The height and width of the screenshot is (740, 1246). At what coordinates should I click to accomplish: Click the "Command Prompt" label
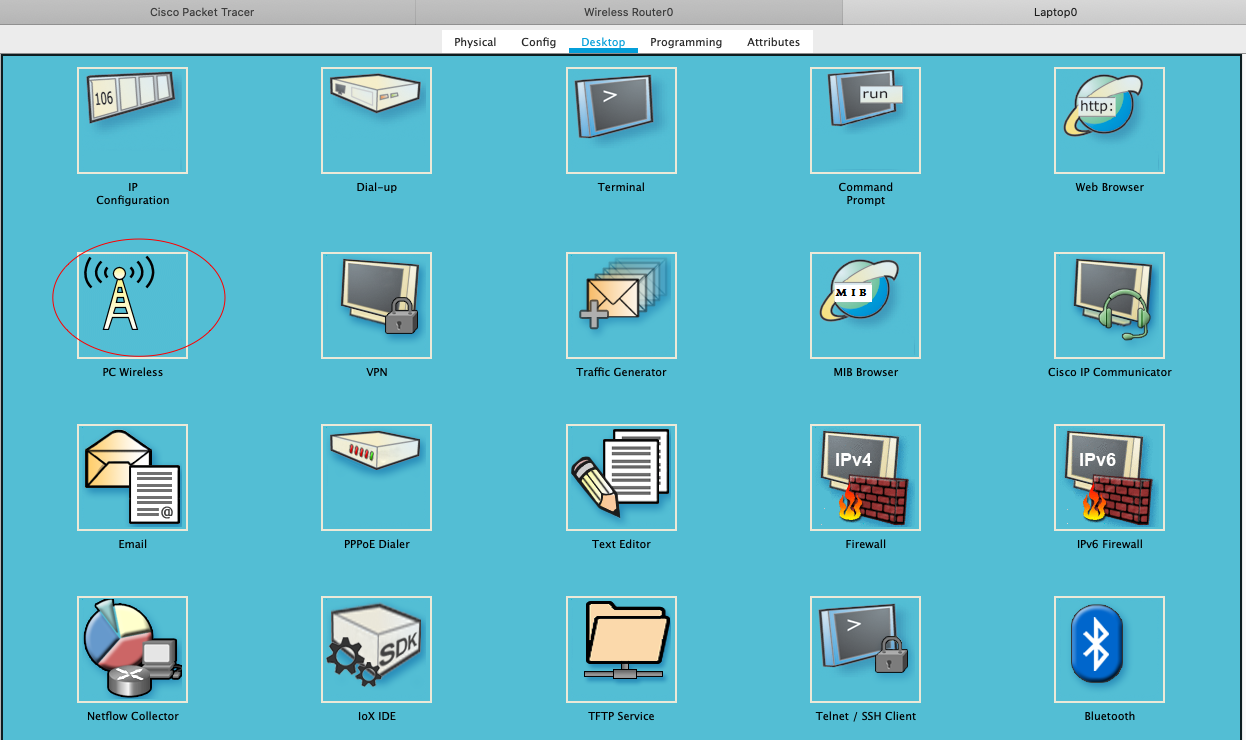pos(865,194)
